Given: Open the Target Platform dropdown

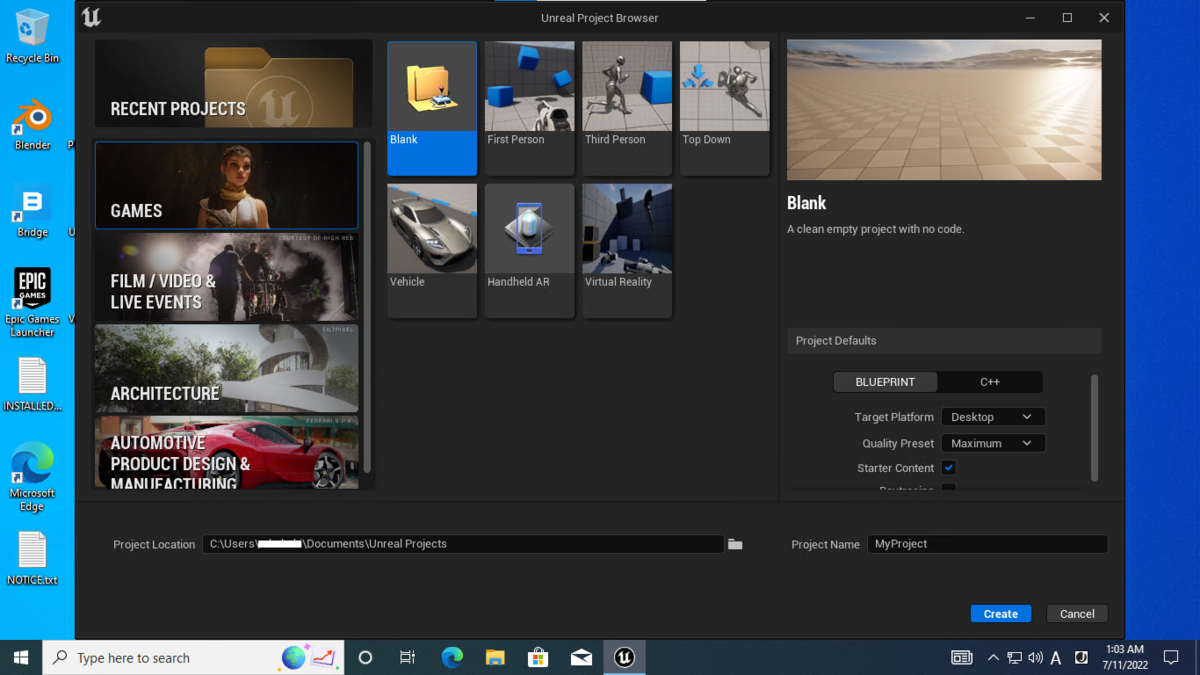Looking at the screenshot, I should click(x=992, y=416).
